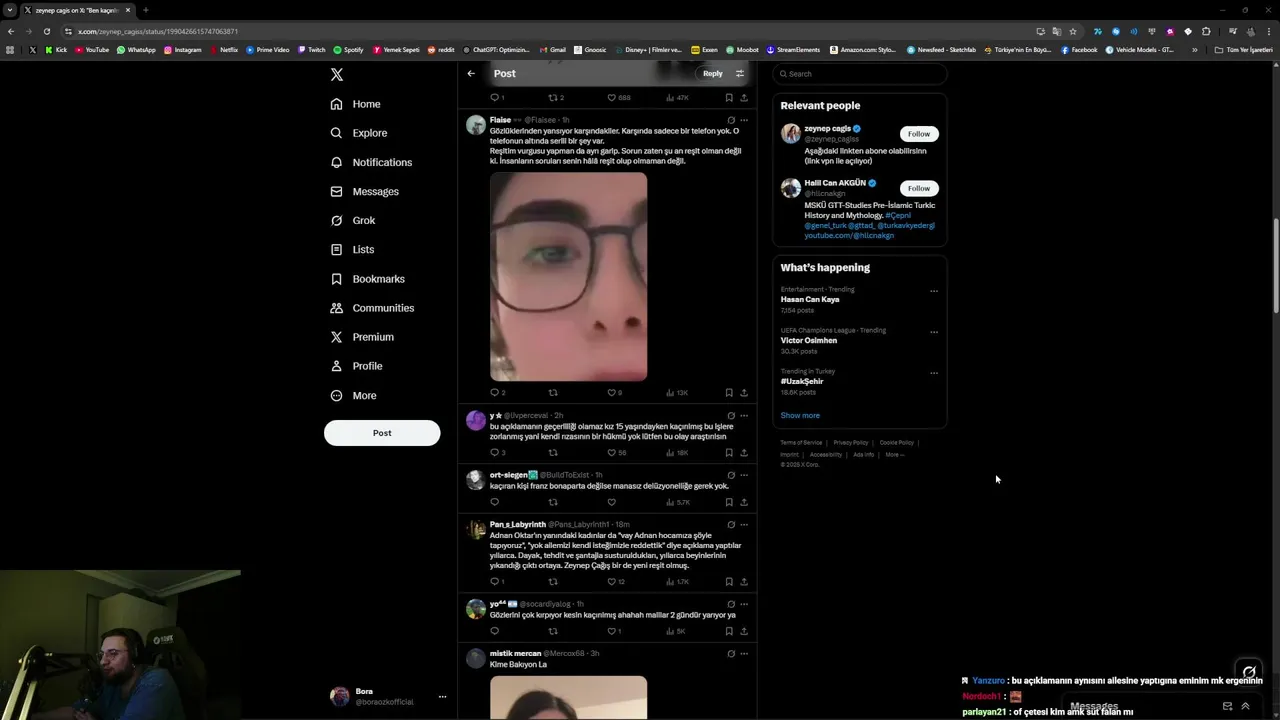Click Show more under What's happening

click(800, 415)
